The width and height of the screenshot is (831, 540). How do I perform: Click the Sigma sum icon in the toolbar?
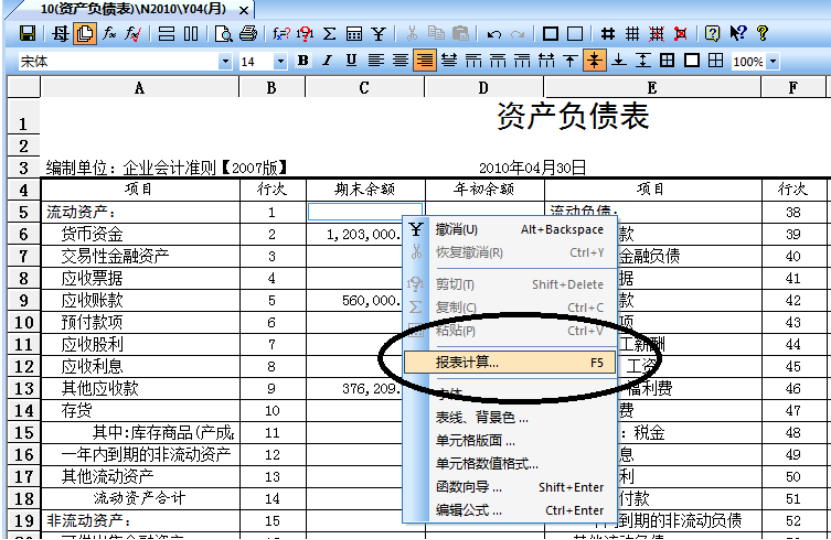[329, 34]
